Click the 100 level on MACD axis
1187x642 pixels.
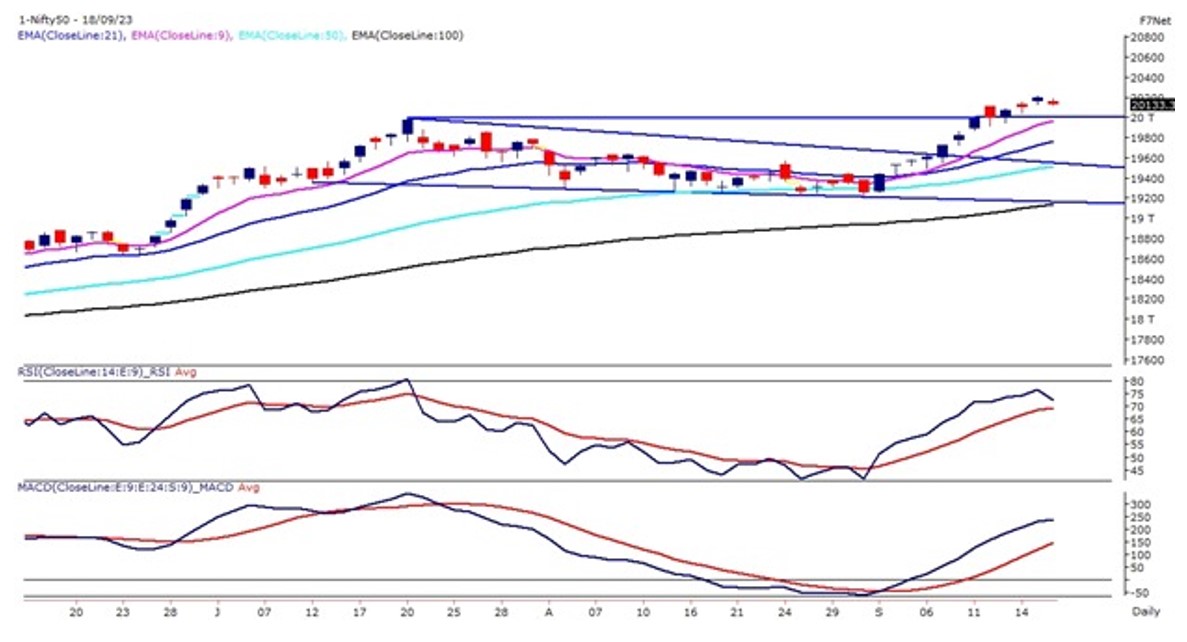(x=1141, y=556)
